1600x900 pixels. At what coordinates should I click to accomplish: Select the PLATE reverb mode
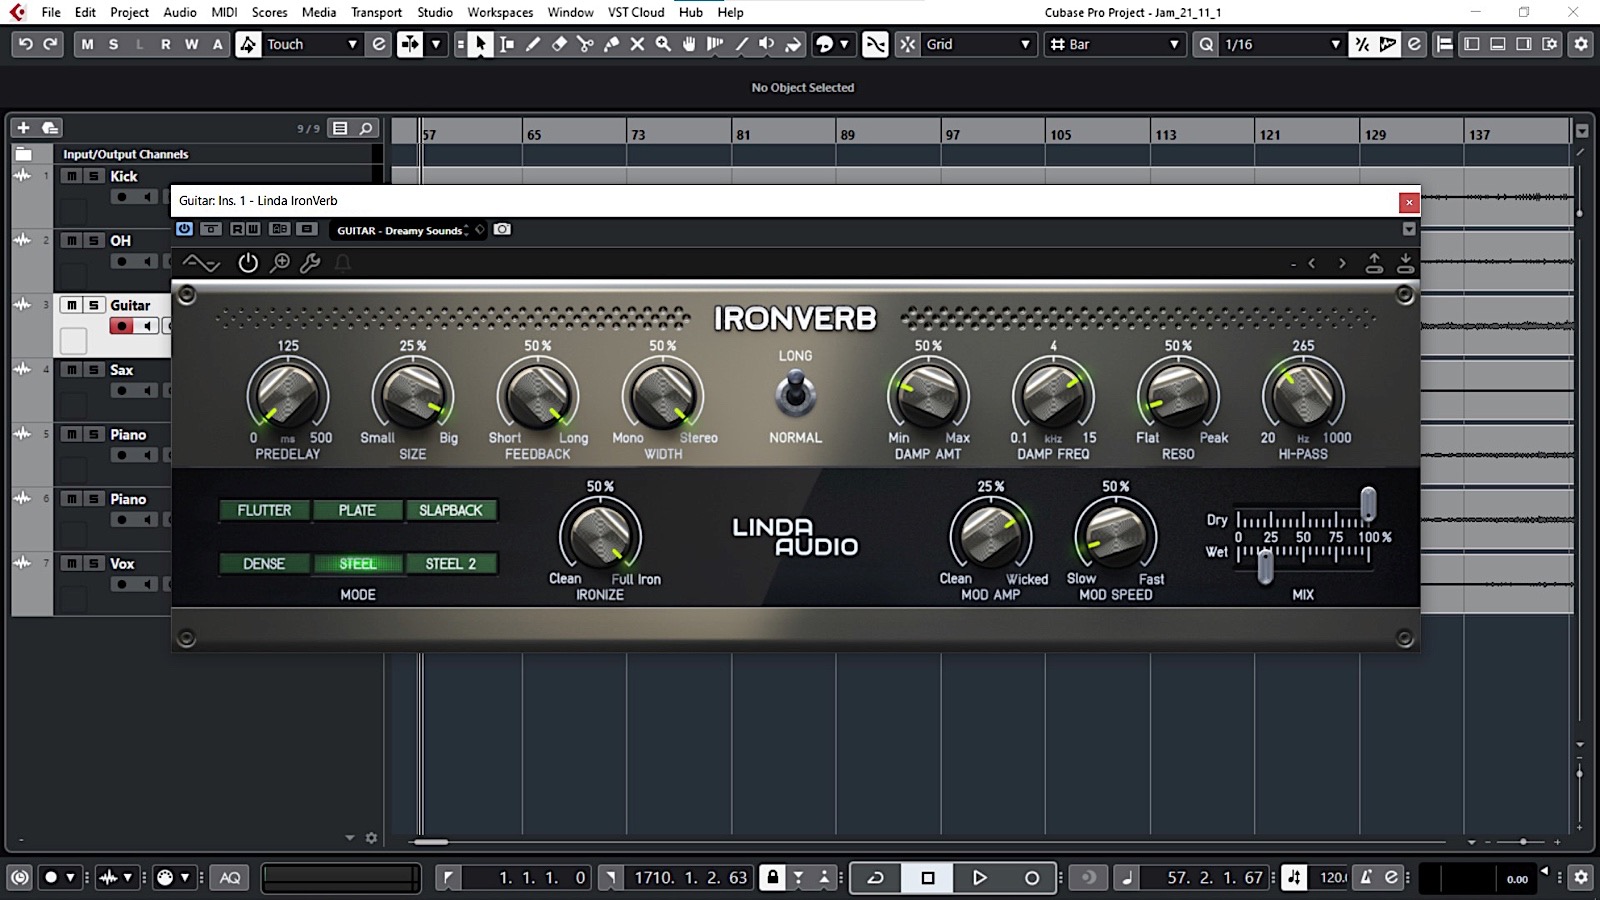click(357, 510)
